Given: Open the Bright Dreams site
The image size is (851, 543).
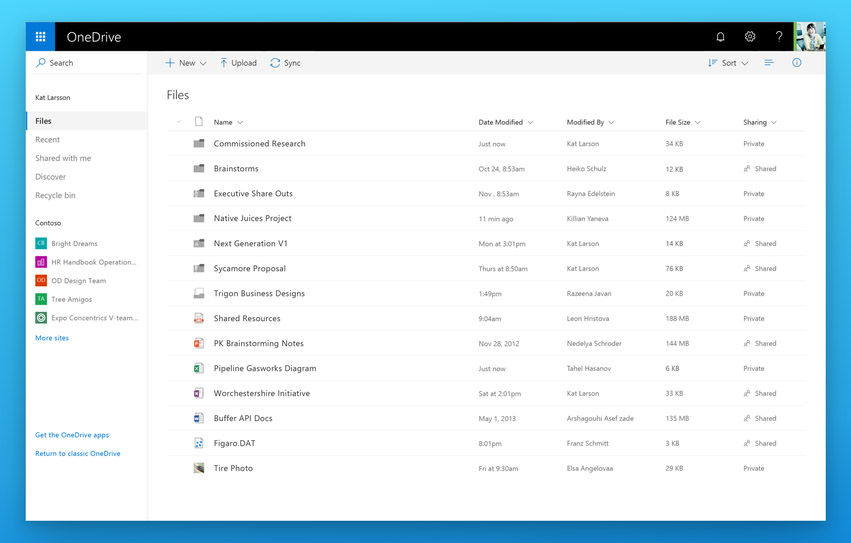Looking at the screenshot, I should pyautogui.click(x=67, y=243).
